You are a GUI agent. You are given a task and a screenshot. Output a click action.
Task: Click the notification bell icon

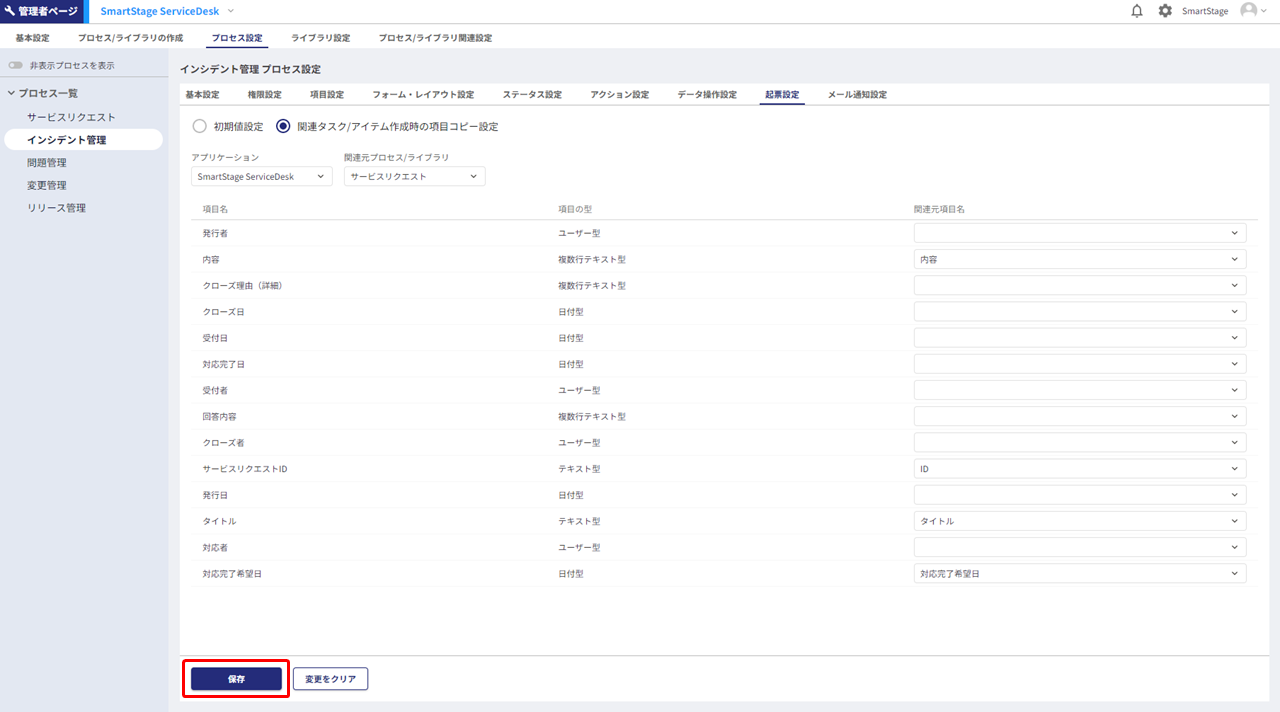tap(1137, 11)
